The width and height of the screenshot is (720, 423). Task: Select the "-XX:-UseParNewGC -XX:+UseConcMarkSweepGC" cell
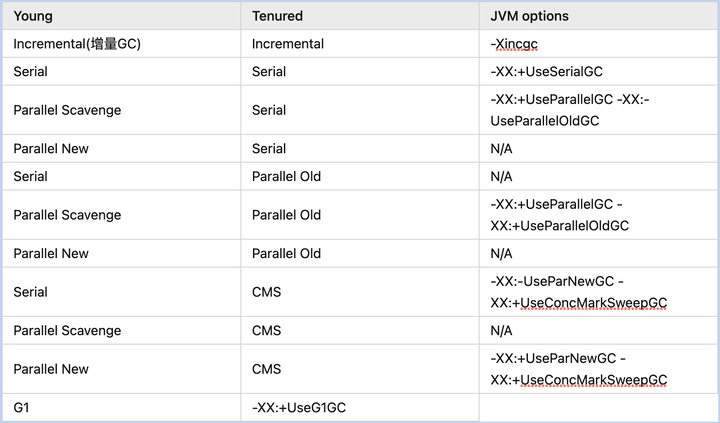tap(578, 292)
